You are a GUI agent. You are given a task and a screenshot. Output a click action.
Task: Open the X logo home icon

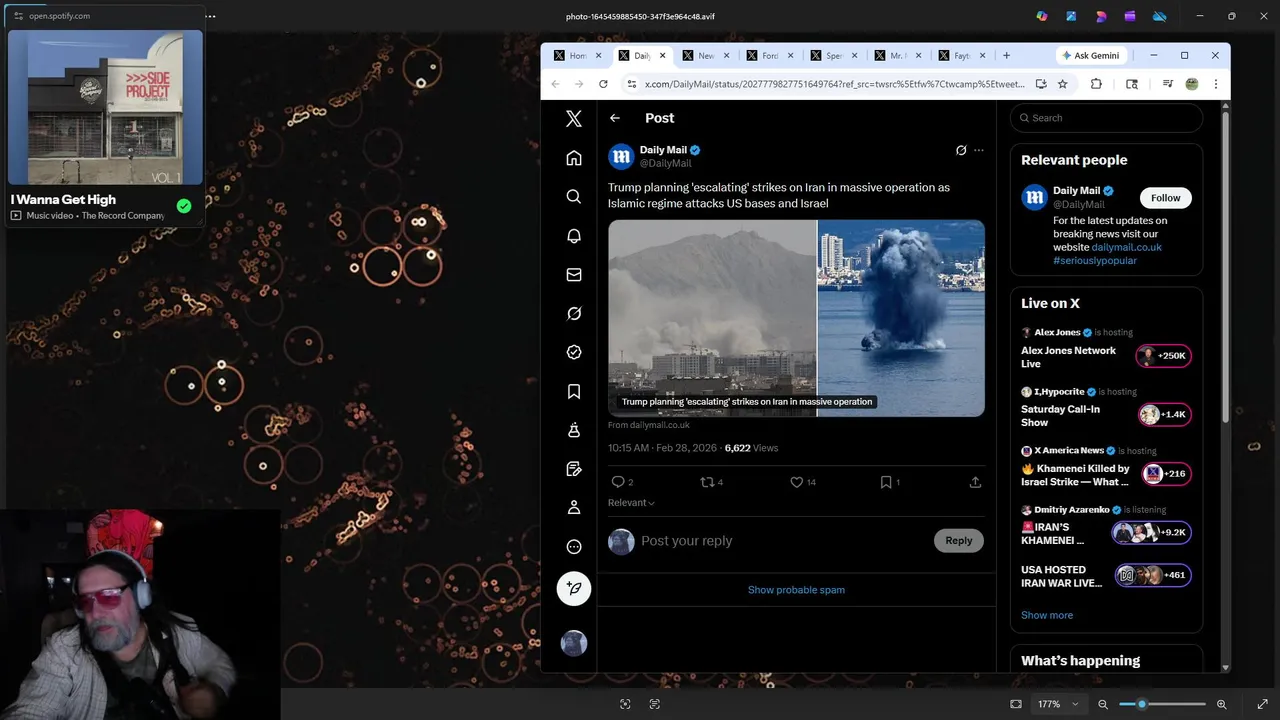click(x=574, y=119)
